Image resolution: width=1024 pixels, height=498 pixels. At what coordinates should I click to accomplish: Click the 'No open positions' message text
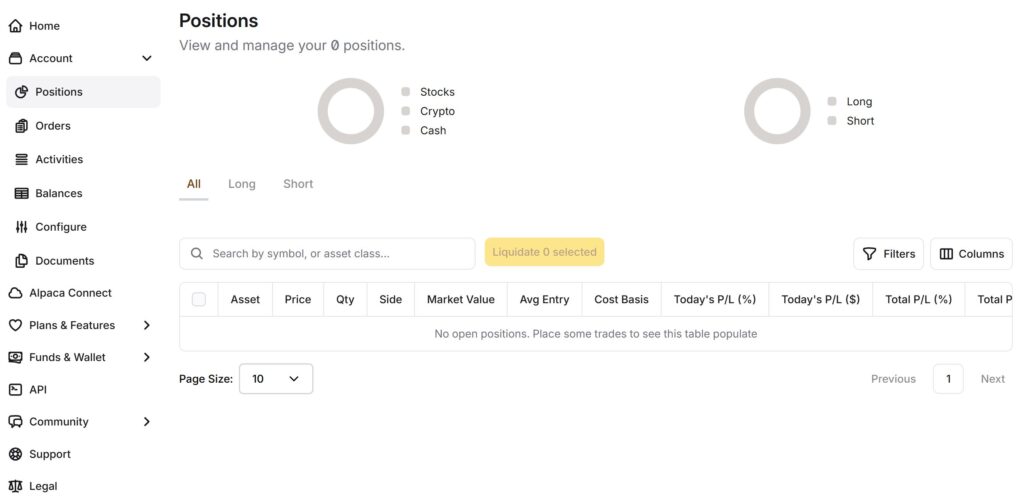point(596,334)
